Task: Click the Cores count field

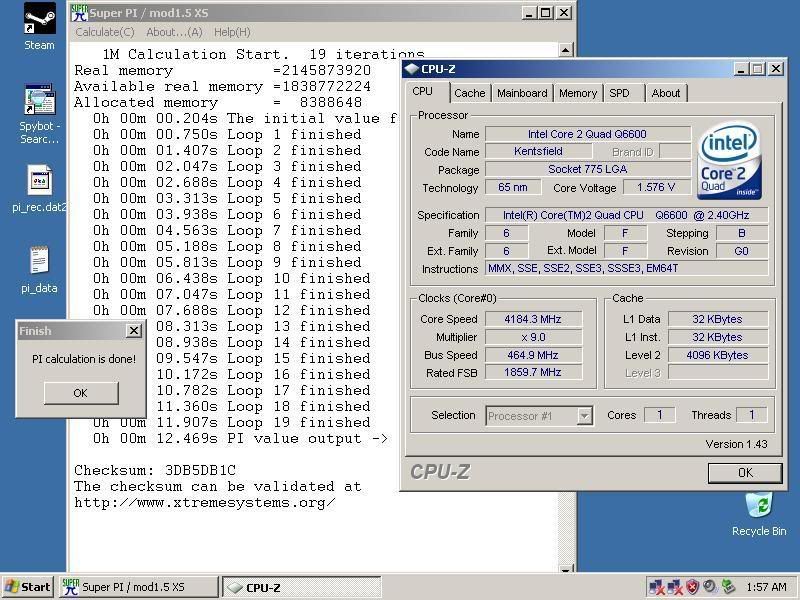Action: coord(660,415)
